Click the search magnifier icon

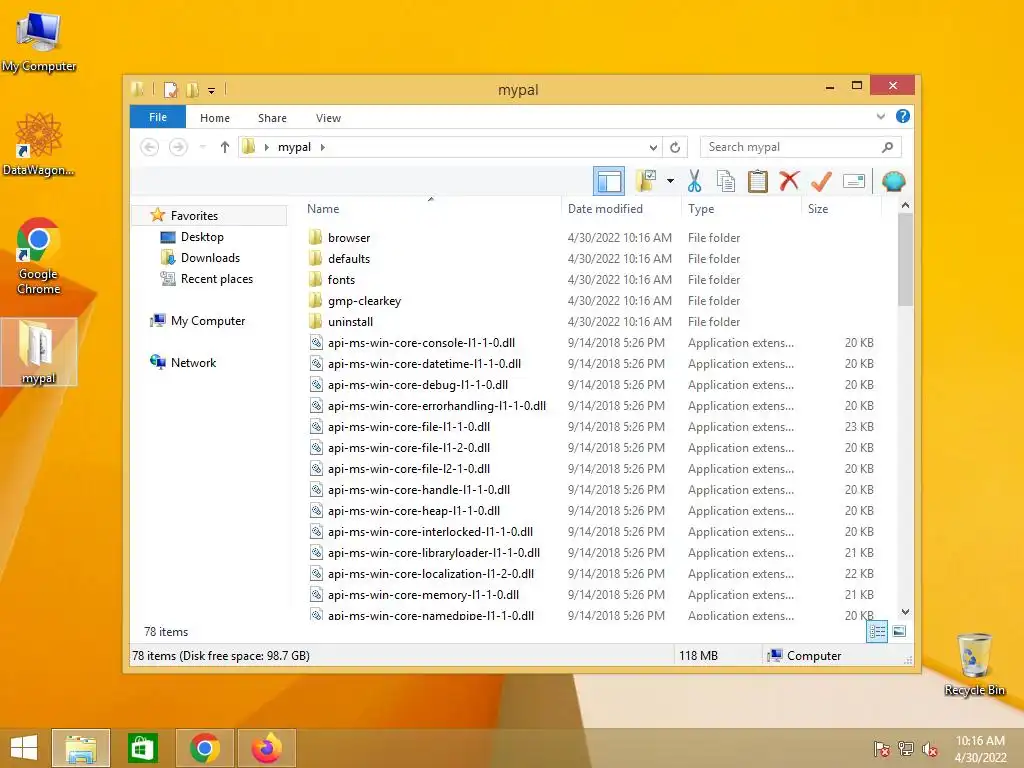[887, 148]
